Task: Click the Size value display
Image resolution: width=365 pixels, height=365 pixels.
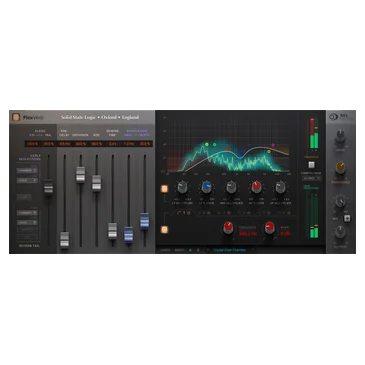Action: coord(97,144)
